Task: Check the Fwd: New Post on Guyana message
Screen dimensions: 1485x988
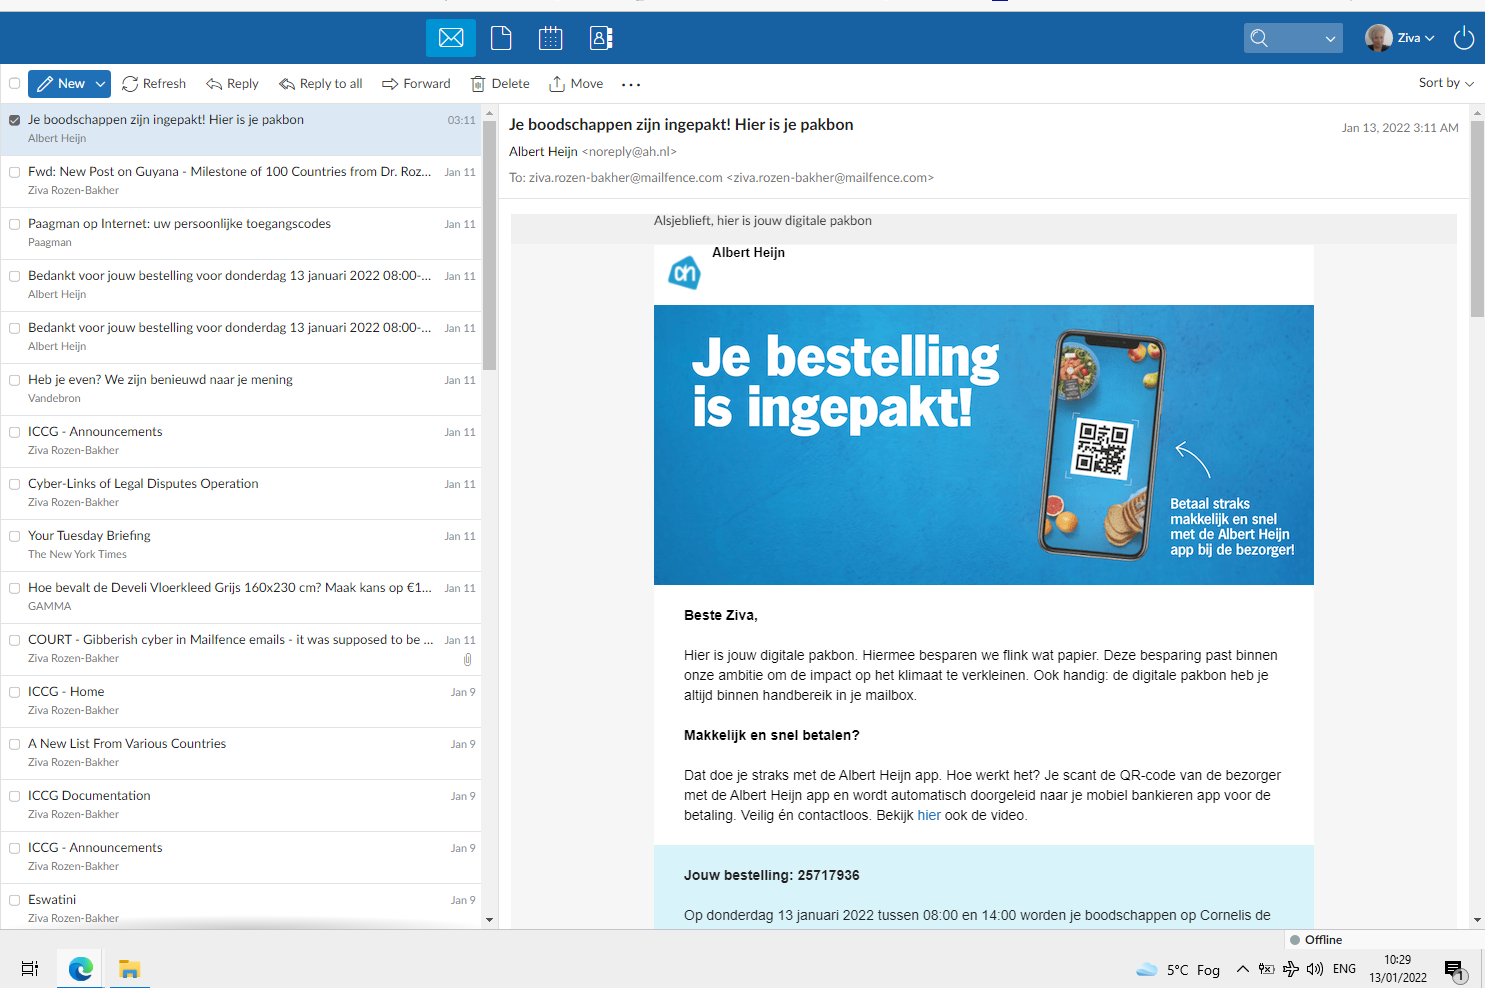Action: coord(15,172)
